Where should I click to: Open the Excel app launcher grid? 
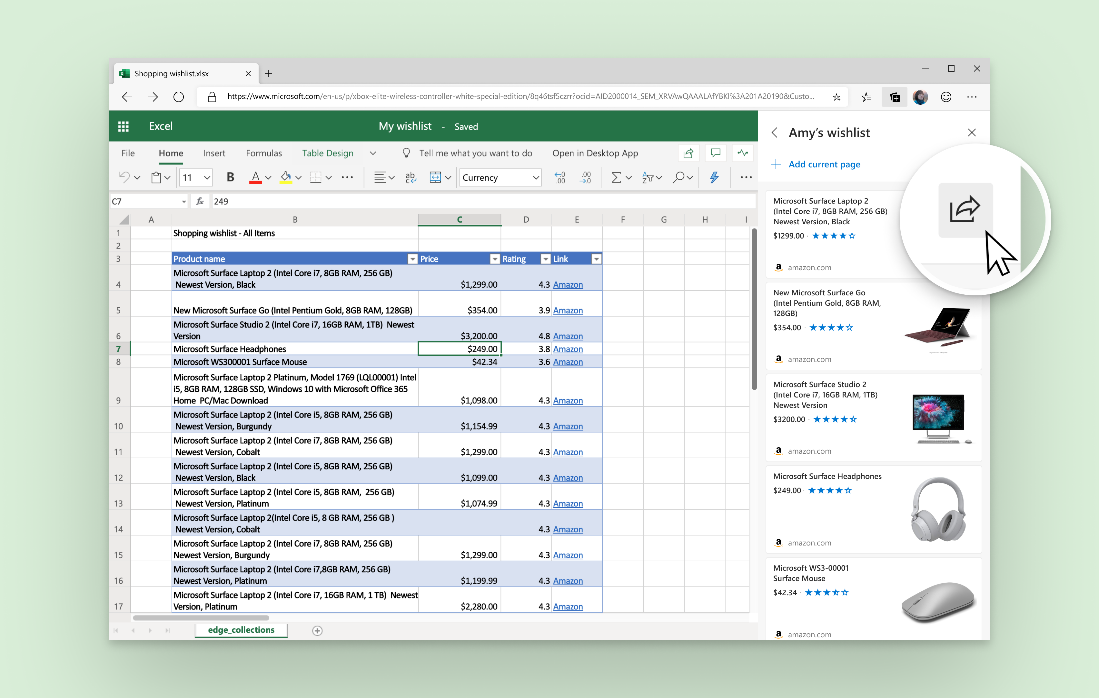coord(124,126)
